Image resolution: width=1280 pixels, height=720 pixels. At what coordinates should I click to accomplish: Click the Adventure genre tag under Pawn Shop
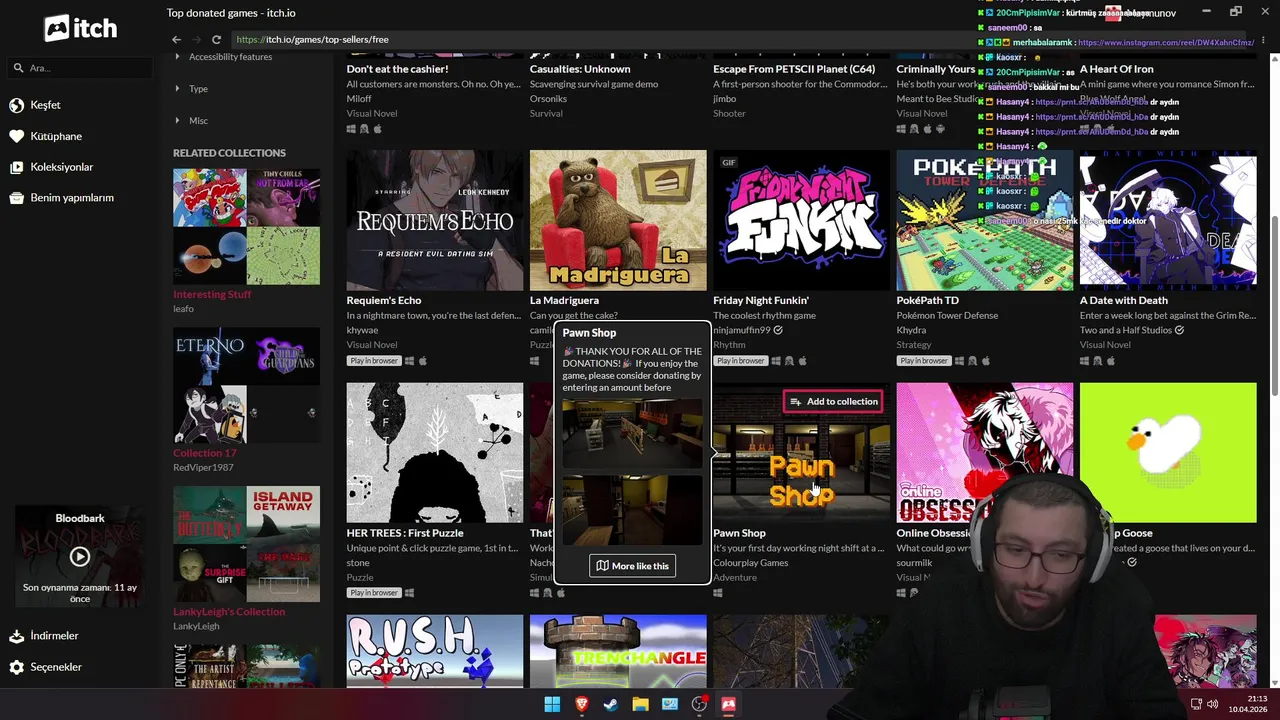pyautogui.click(x=735, y=578)
